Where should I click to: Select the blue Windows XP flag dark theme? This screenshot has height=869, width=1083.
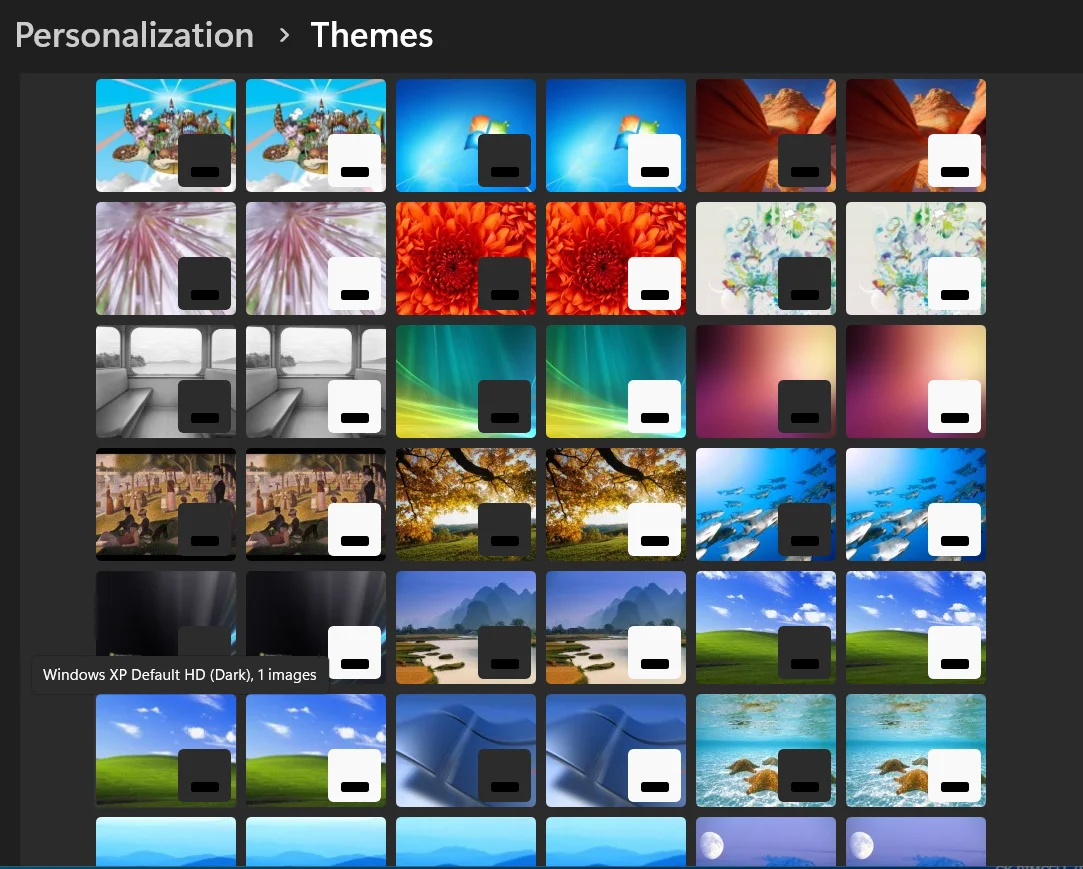pyautogui.click(x=466, y=750)
